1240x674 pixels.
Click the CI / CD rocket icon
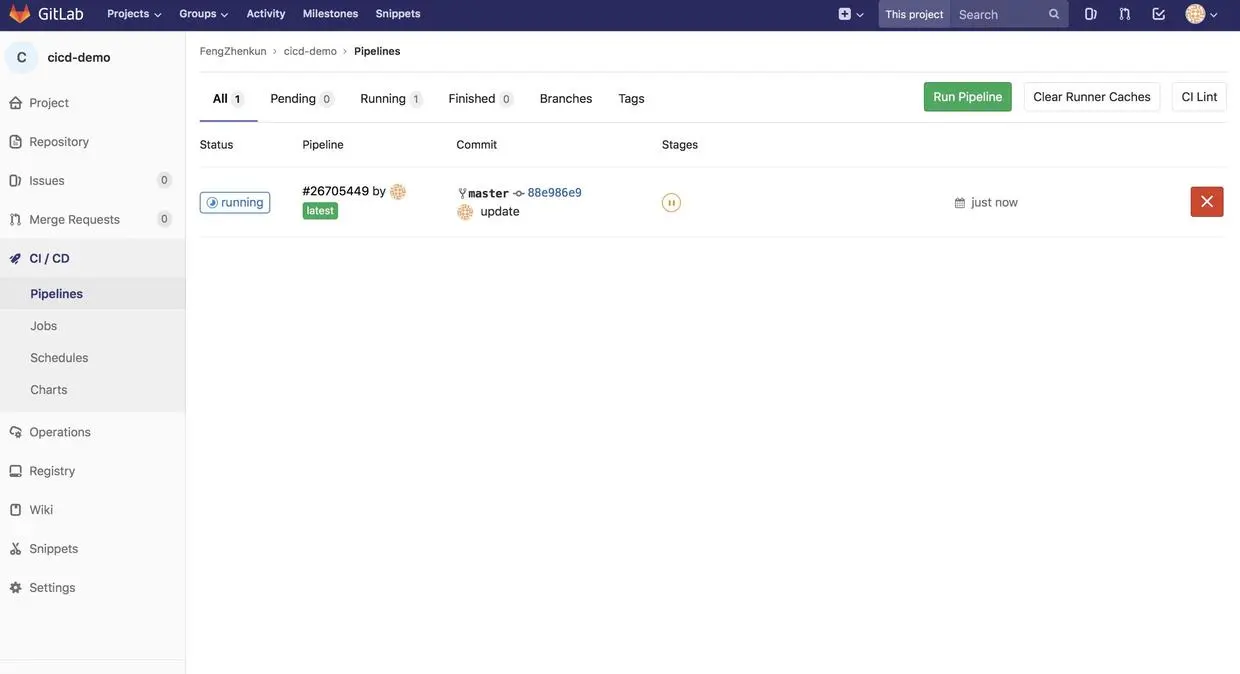15,258
